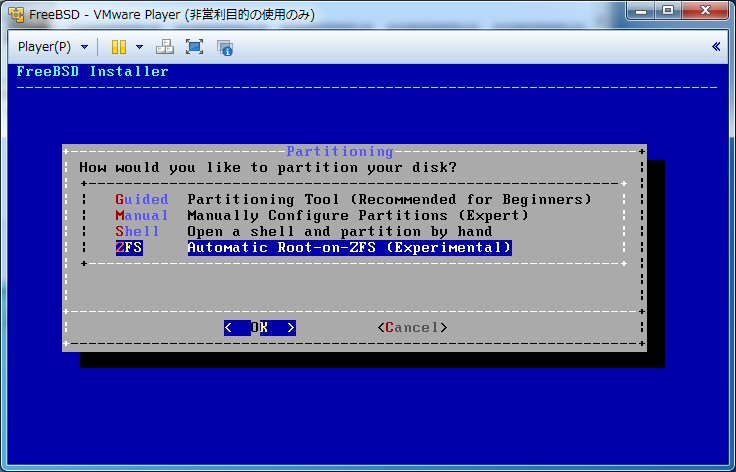
Task: Click 'How would you like to partition' prompt
Action: coord(268,167)
